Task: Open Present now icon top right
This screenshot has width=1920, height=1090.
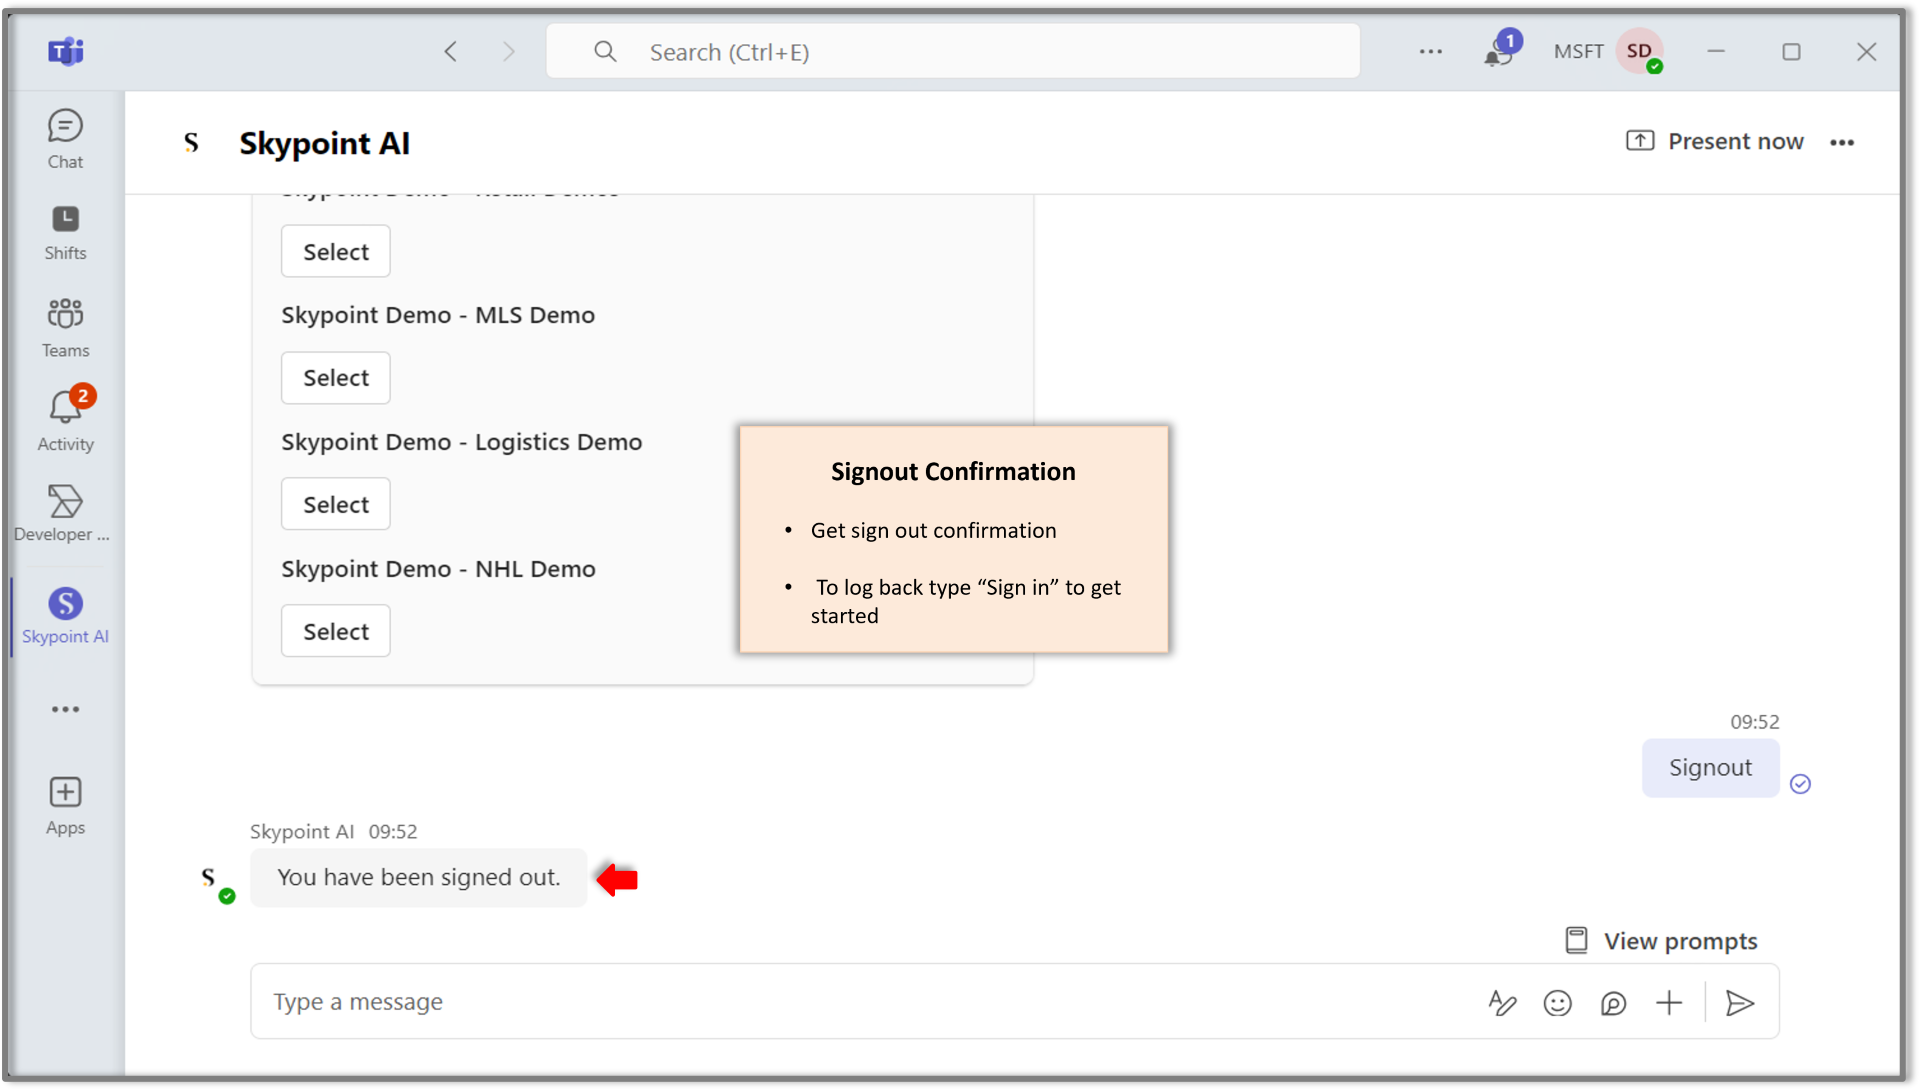Action: pyautogui.click(x=1640, y=141)
